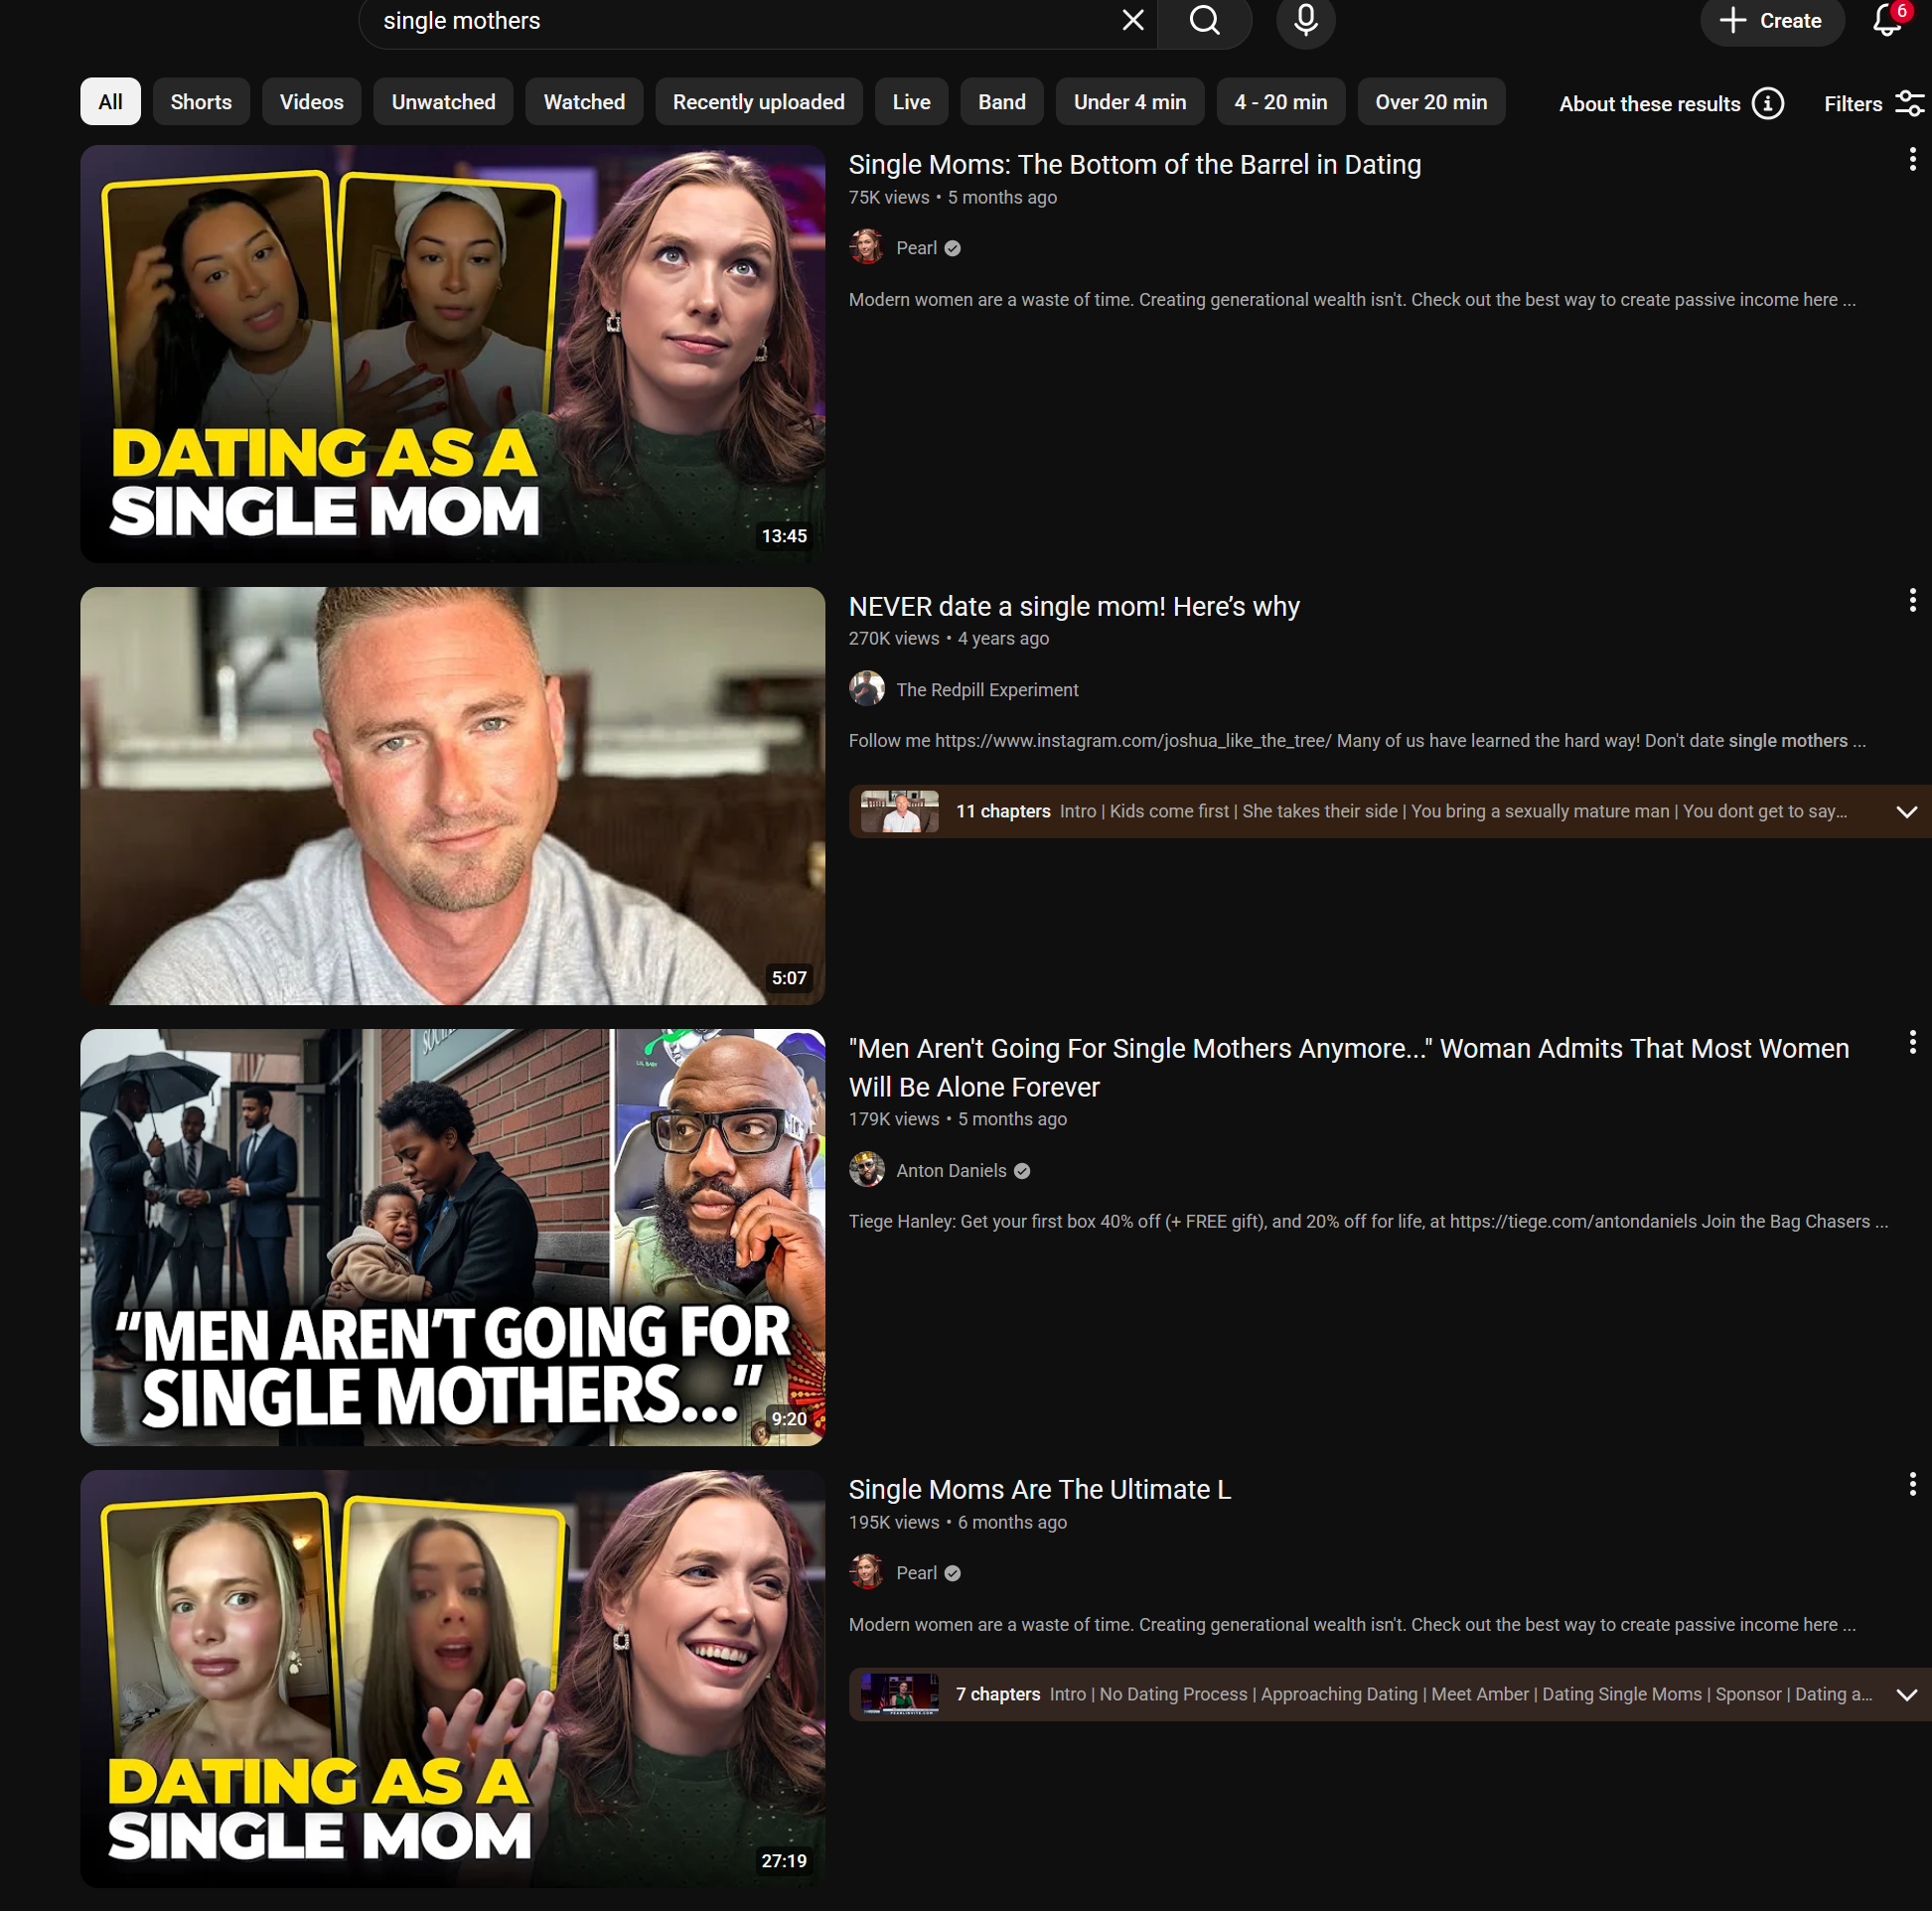Select the Under 4 min chip
The image size is (1932, 1911).
point(1129,102)
